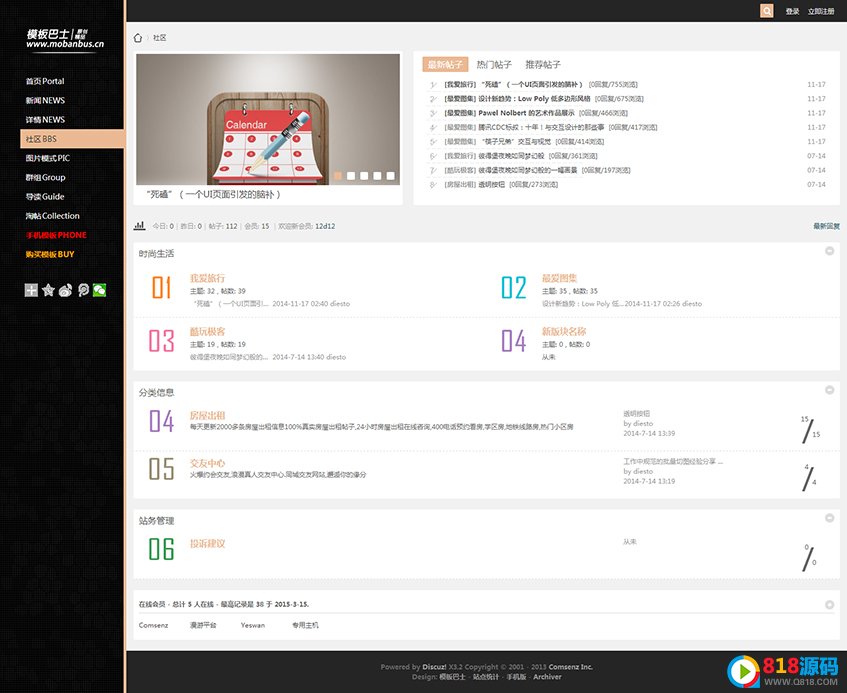Open 首页 Portal in the sidebar
This screenshot has height=693, width=847.
tap(45, 81)
